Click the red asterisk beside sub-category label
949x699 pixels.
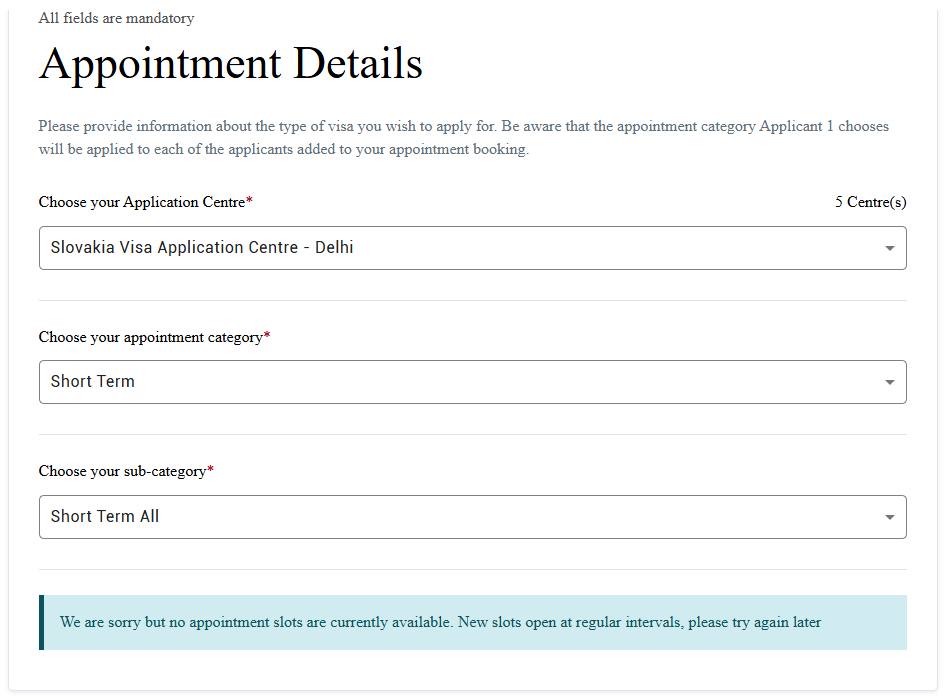211,470
